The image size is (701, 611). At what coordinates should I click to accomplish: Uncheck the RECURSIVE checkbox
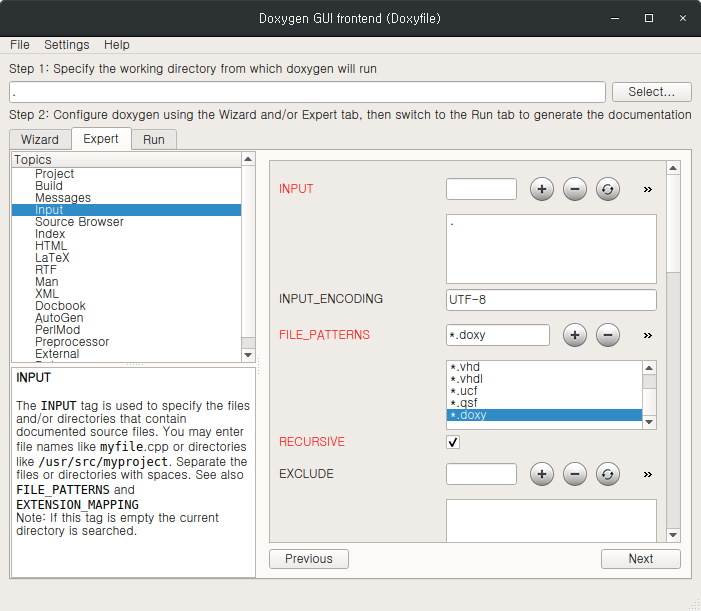point(453,442)
